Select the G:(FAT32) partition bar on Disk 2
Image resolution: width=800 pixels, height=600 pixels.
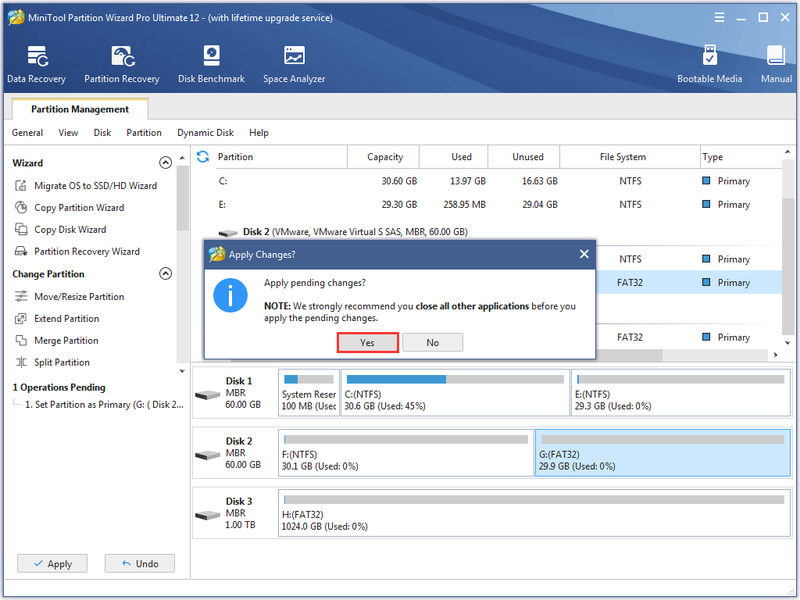coord(662,453)
